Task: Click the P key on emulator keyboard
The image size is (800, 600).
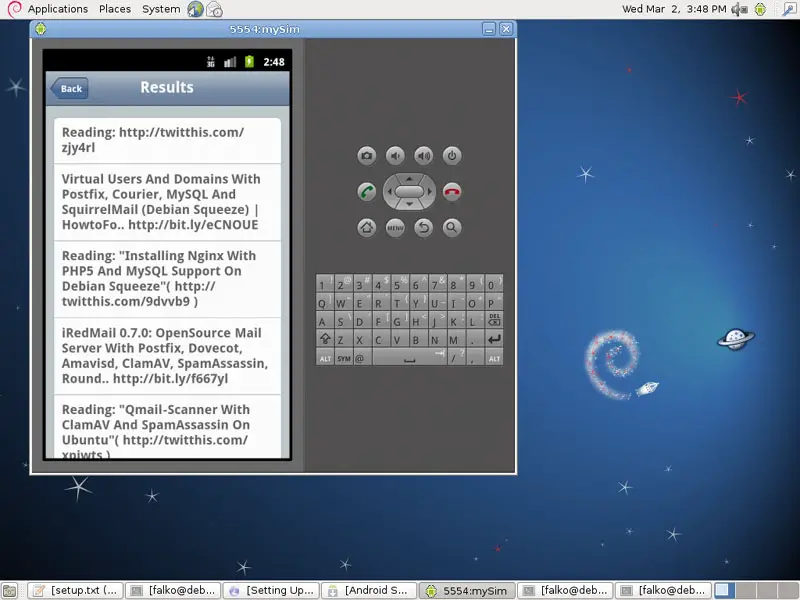Action: coord(494,302)
